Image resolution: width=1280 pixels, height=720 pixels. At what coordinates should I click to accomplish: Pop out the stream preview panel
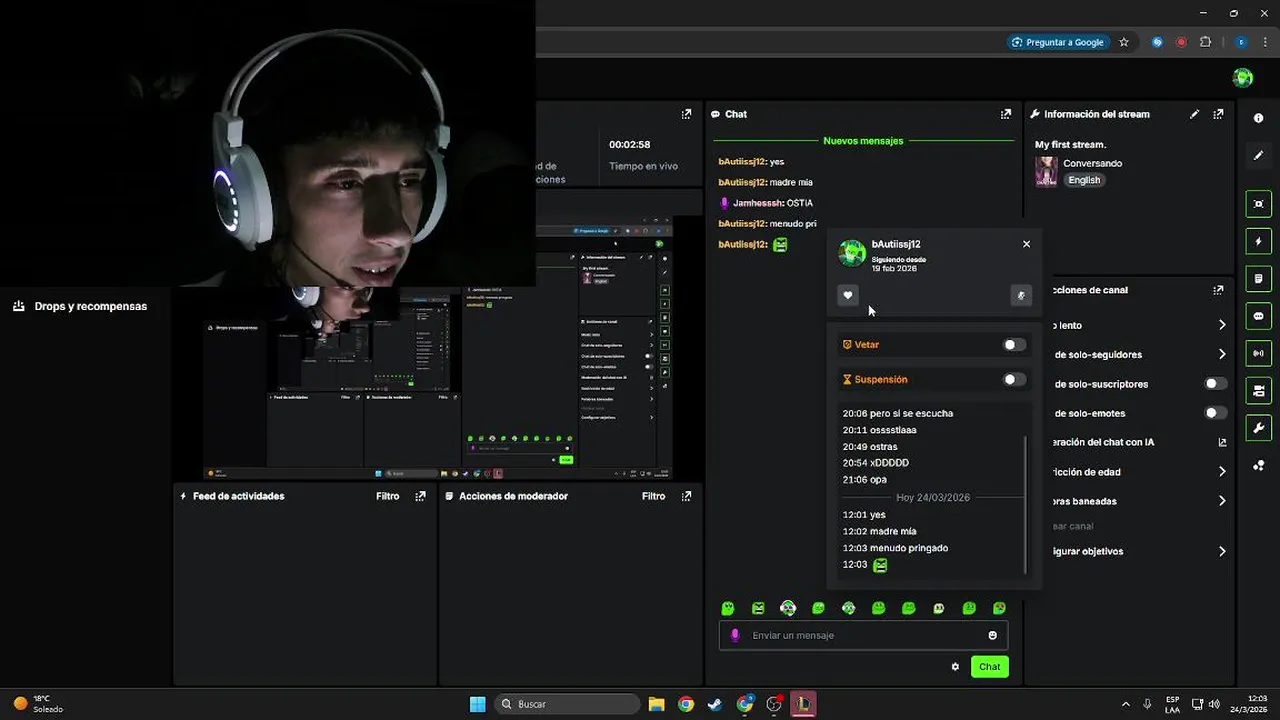686,114
